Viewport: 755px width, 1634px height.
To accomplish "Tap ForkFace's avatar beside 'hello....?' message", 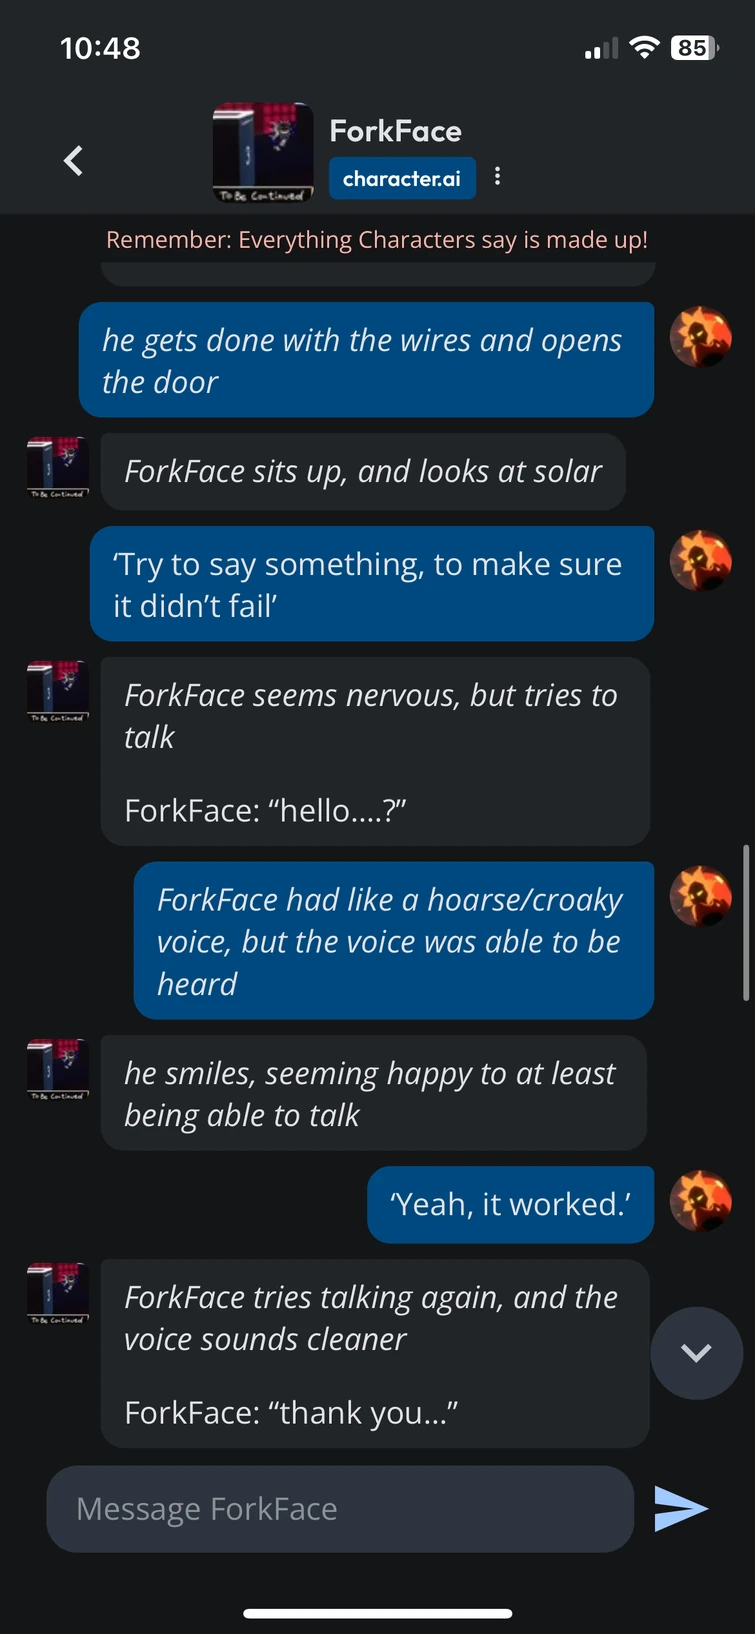I will pos(57,690).
